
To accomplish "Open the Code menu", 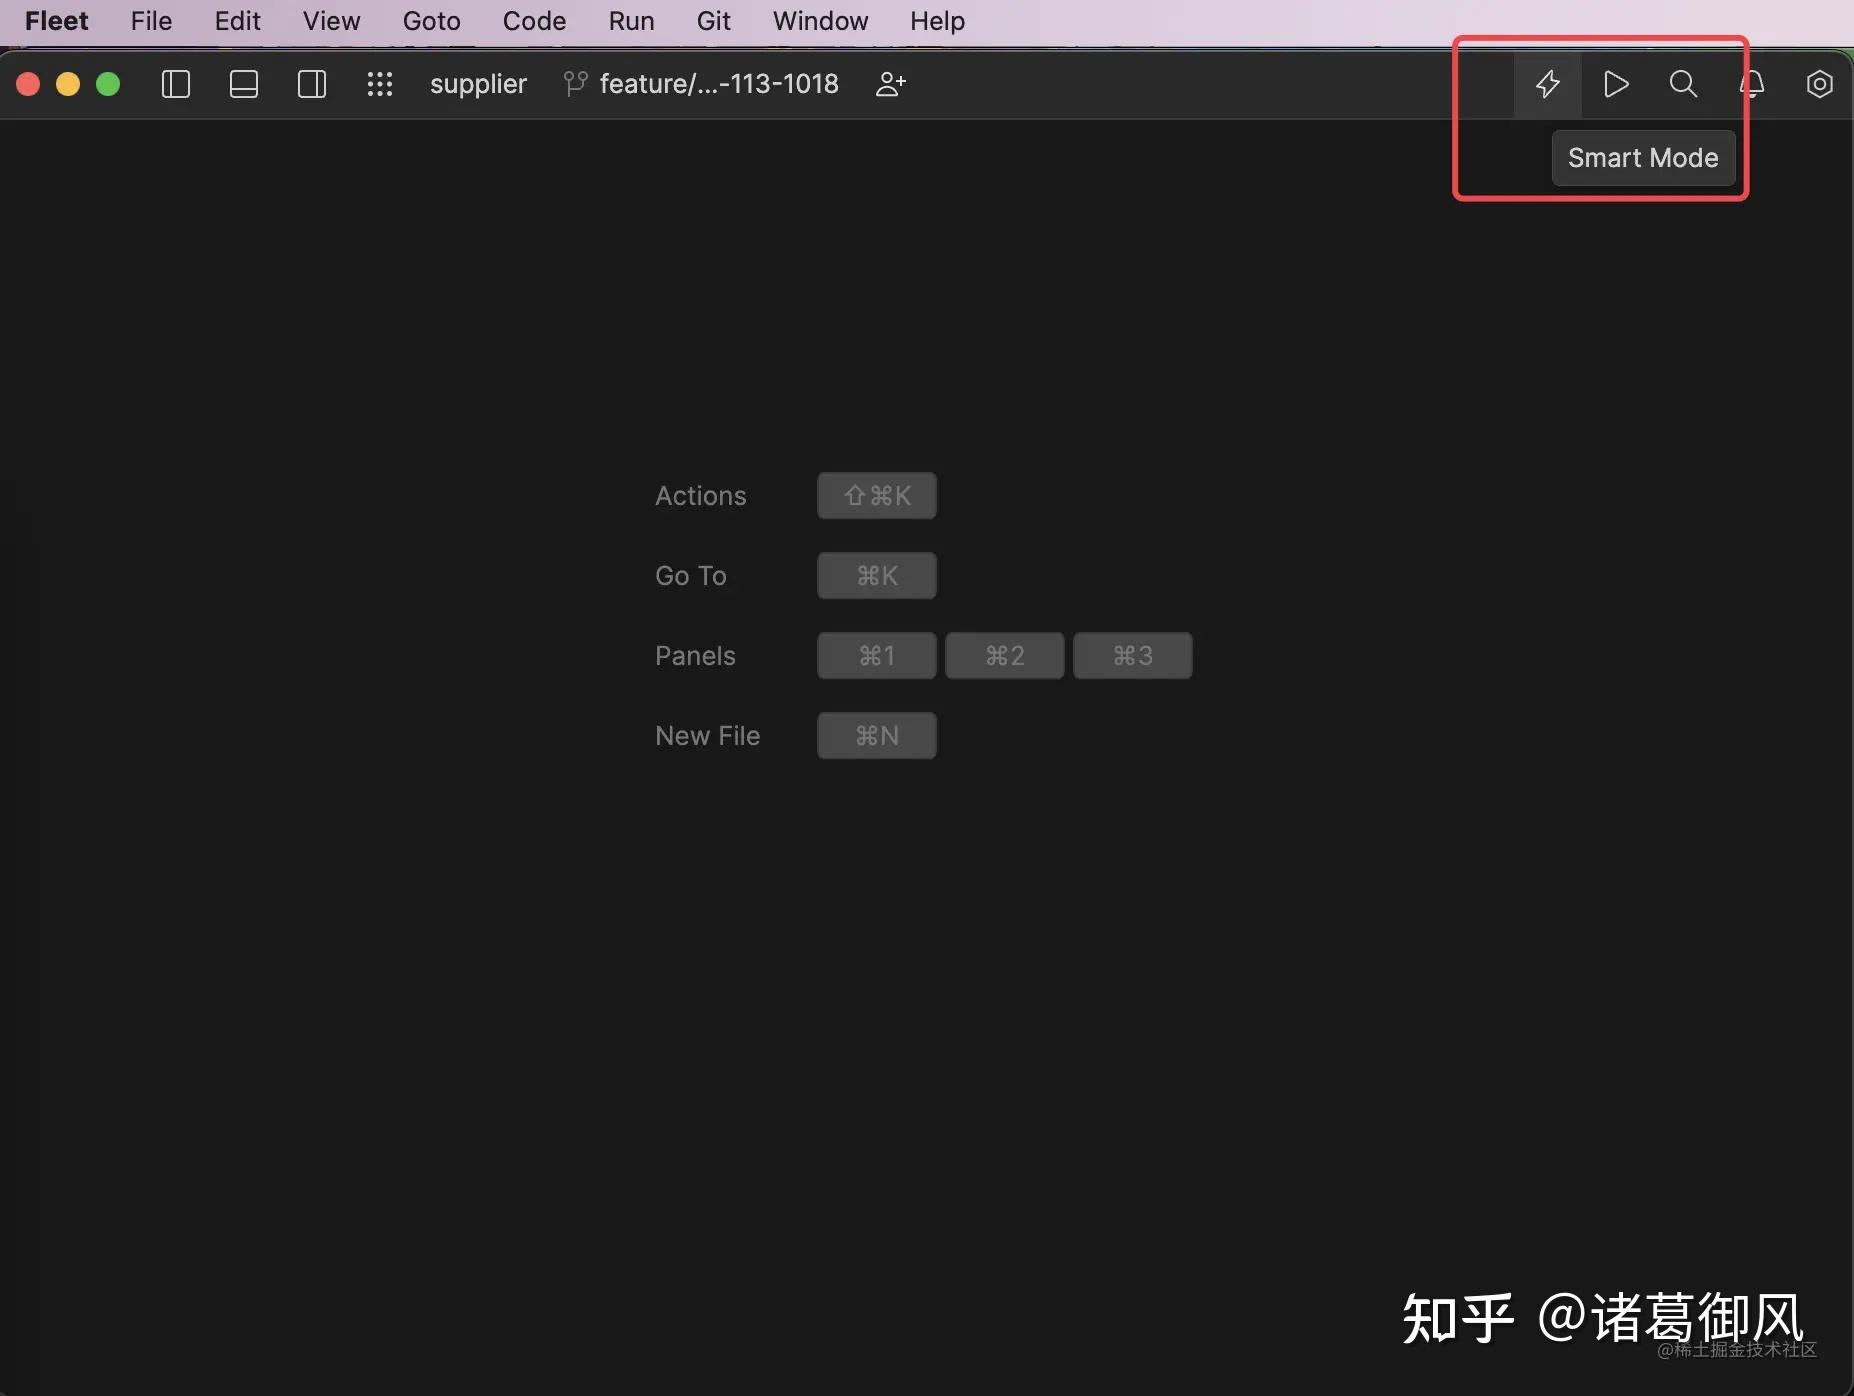I will (x=535, y=20).
